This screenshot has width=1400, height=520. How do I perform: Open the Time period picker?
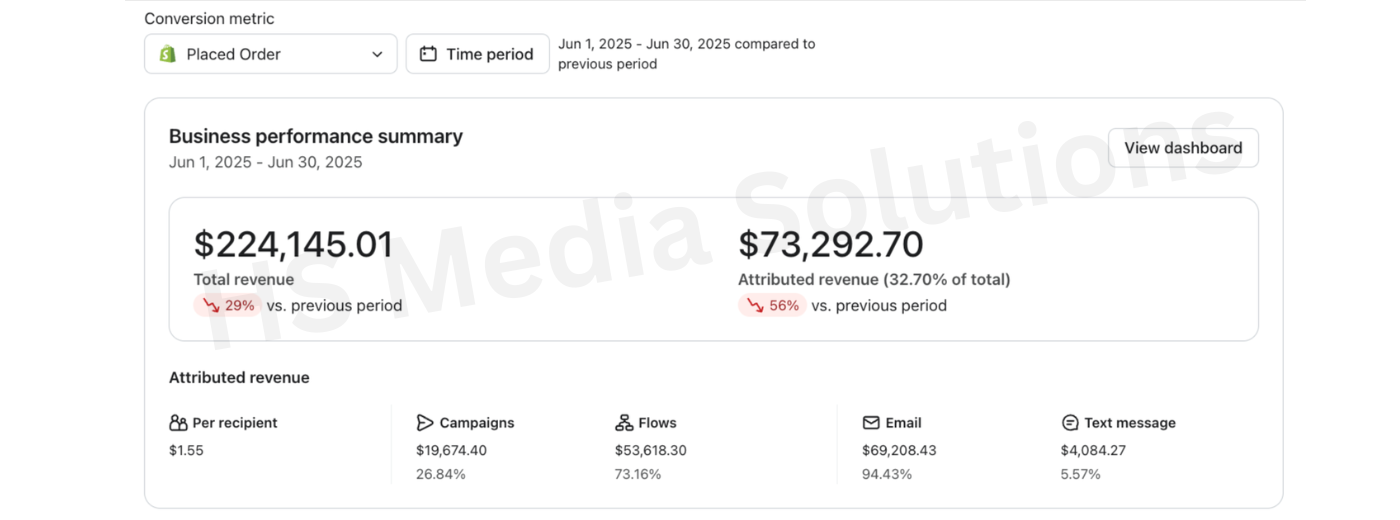tap(477, 54)
